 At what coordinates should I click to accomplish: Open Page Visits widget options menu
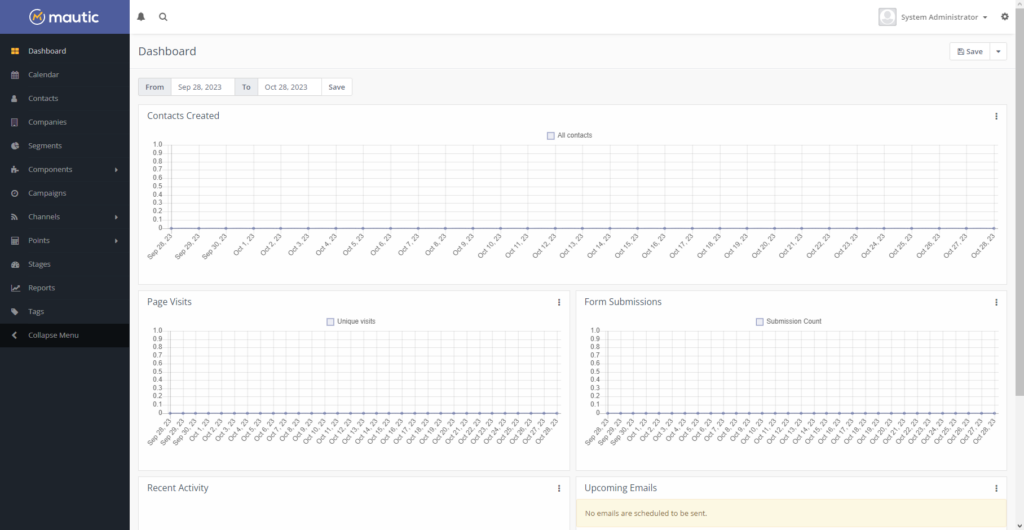point(559,302)
